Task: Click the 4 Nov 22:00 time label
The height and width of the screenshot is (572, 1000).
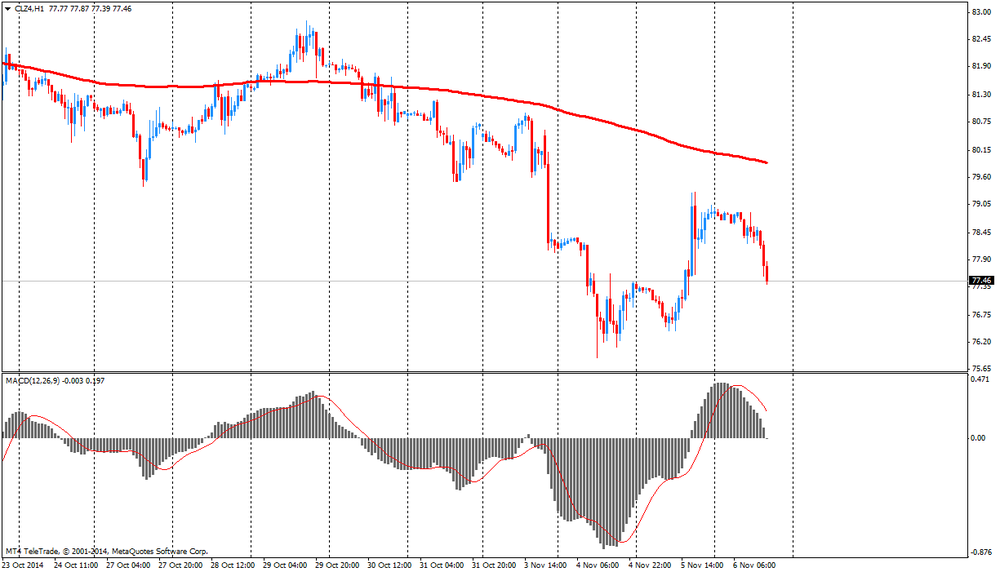Action: click(x=650, y=565)
